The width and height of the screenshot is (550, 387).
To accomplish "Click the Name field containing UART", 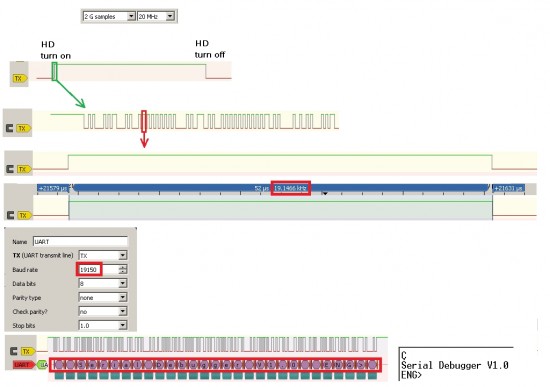I will click(x=80, y=241).
